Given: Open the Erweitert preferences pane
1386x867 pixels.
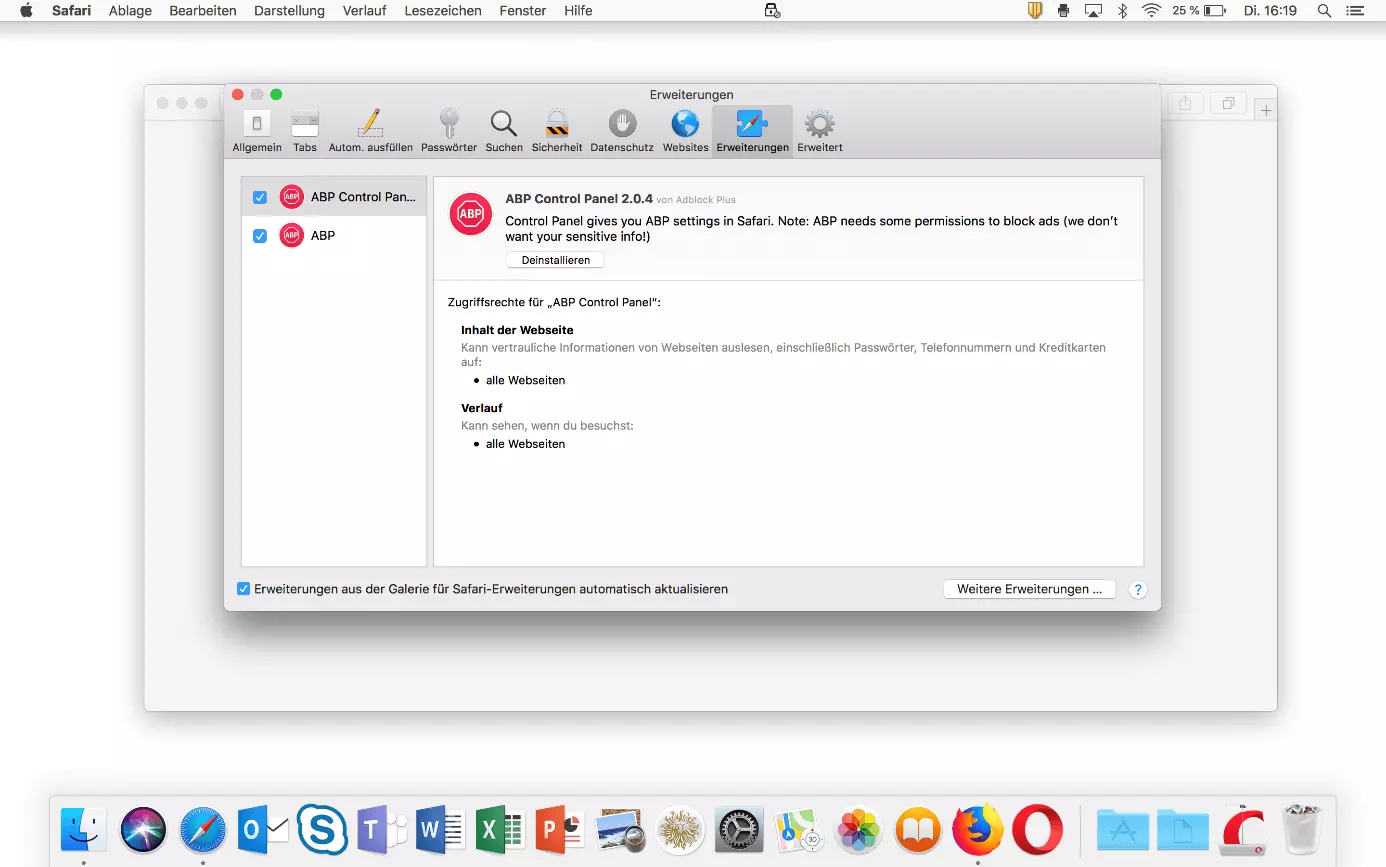Looking at the screenshot, I should 820,131.
